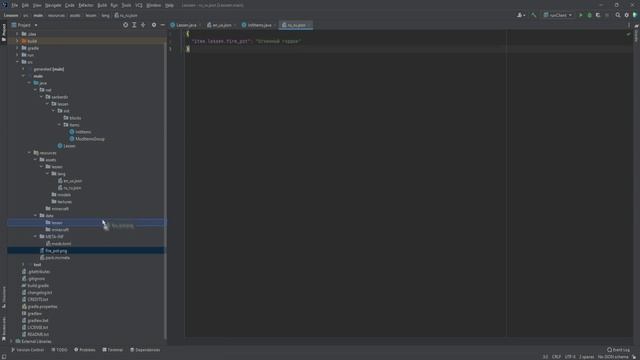Click the closing brace line in the editor
Screen dimensions: 640x360
pyautogui.click(x=188, y=49)
